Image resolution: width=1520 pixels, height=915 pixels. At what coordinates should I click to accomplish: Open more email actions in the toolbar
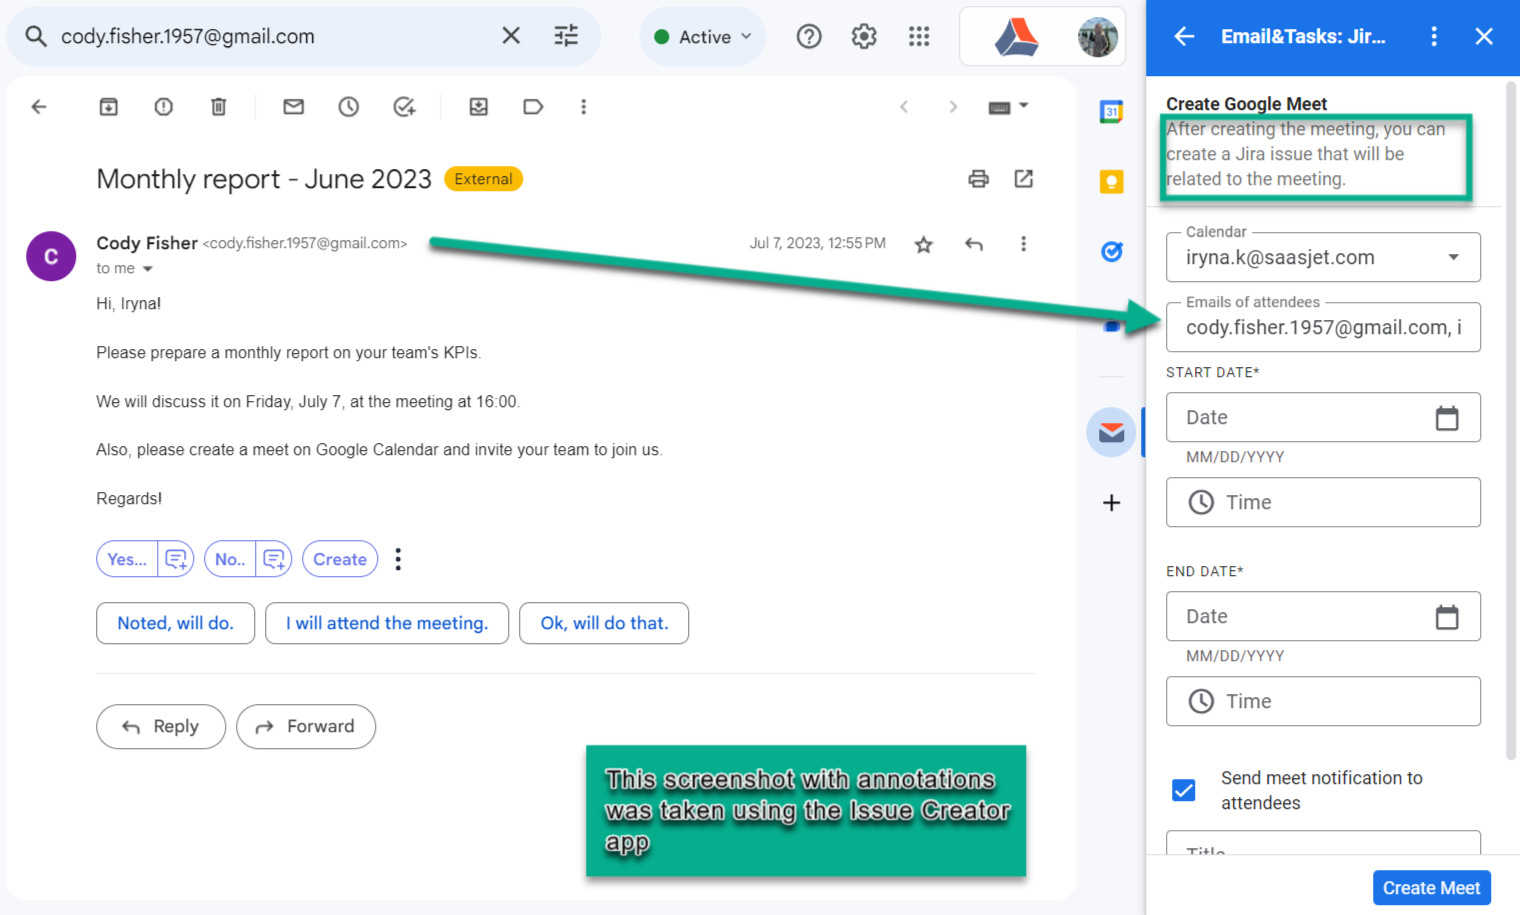584,107
